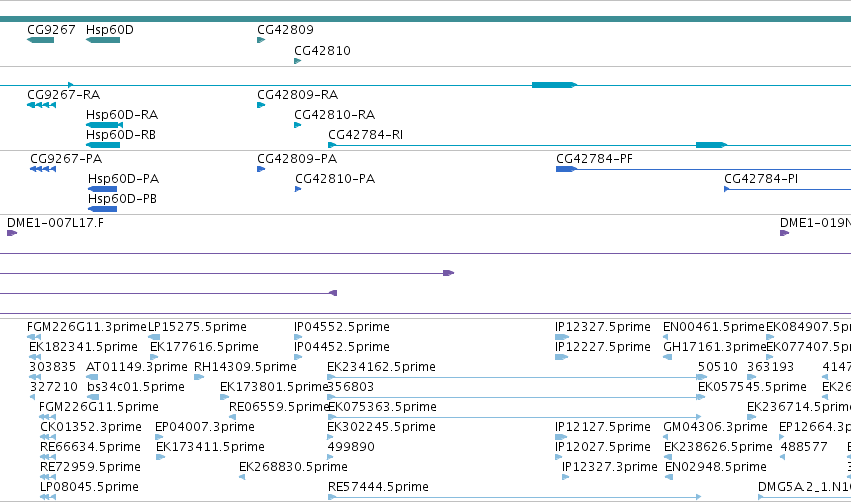Select the purple BAC span ending arrow
This screenshot has height=502, width=851.
click(x=449, y=273)
